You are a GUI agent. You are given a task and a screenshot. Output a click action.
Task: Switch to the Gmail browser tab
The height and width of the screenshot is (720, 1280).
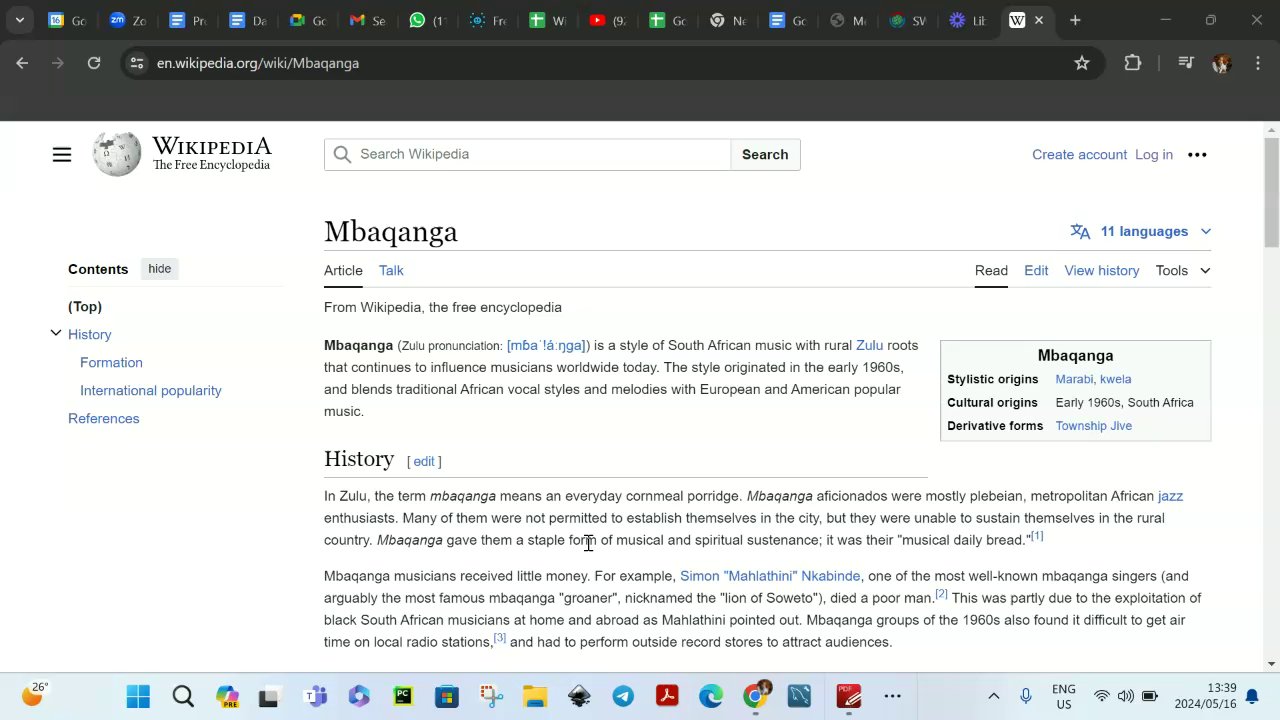[x=368, y=20]
